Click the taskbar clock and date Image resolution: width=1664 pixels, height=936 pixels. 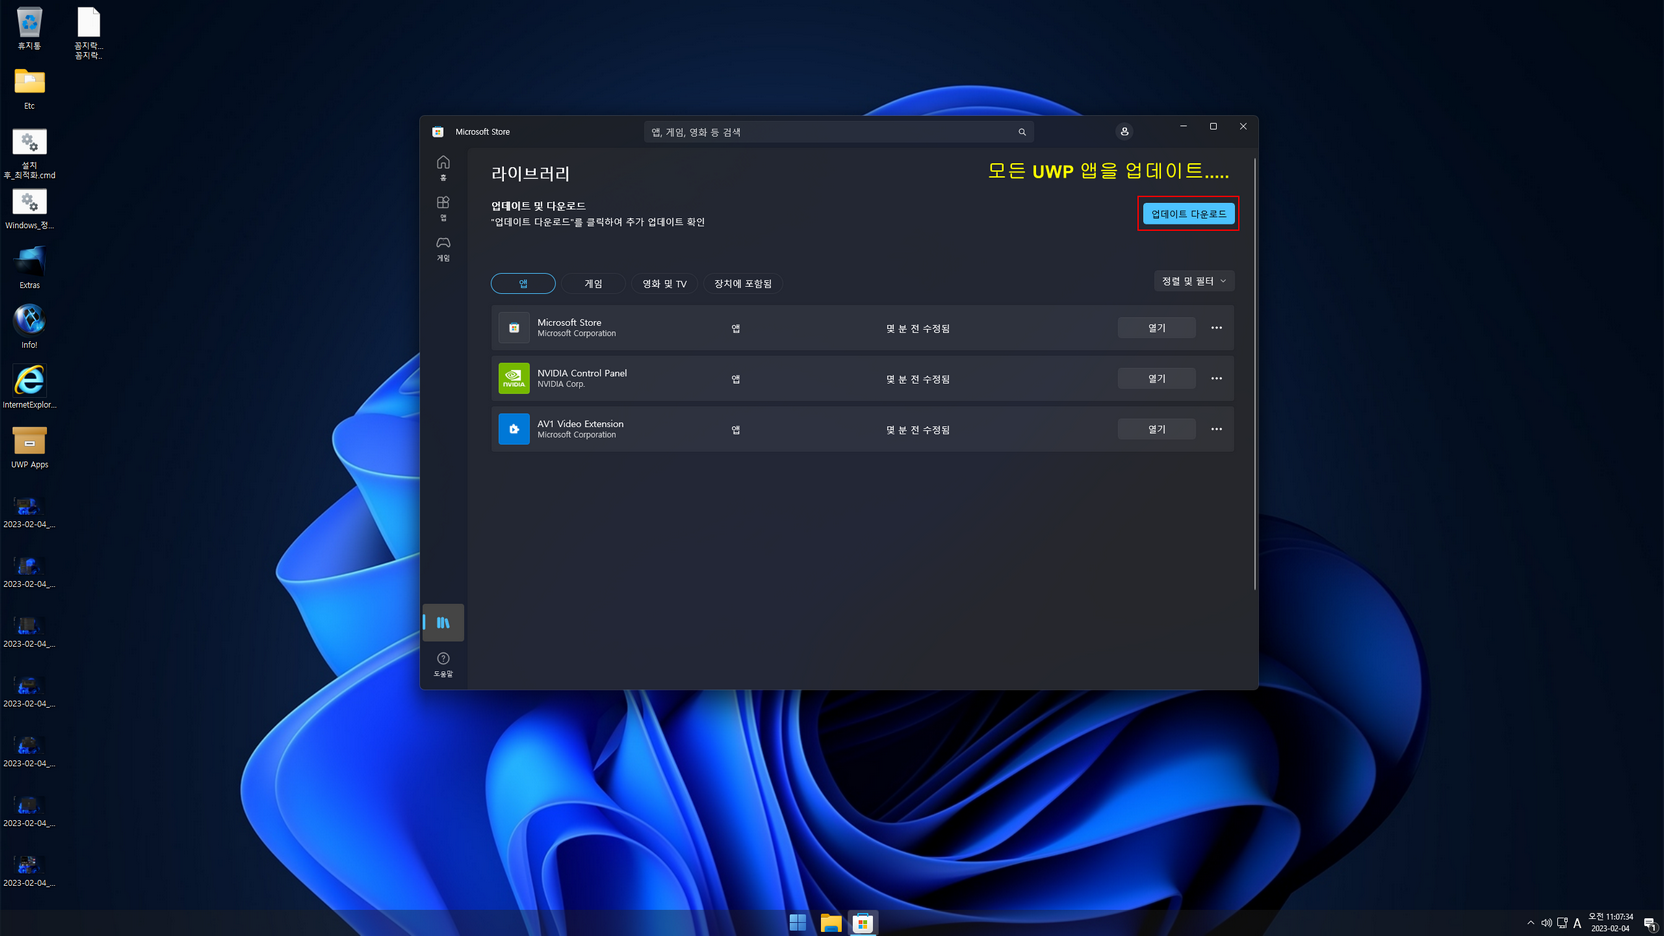click(x=1610, y=922)
